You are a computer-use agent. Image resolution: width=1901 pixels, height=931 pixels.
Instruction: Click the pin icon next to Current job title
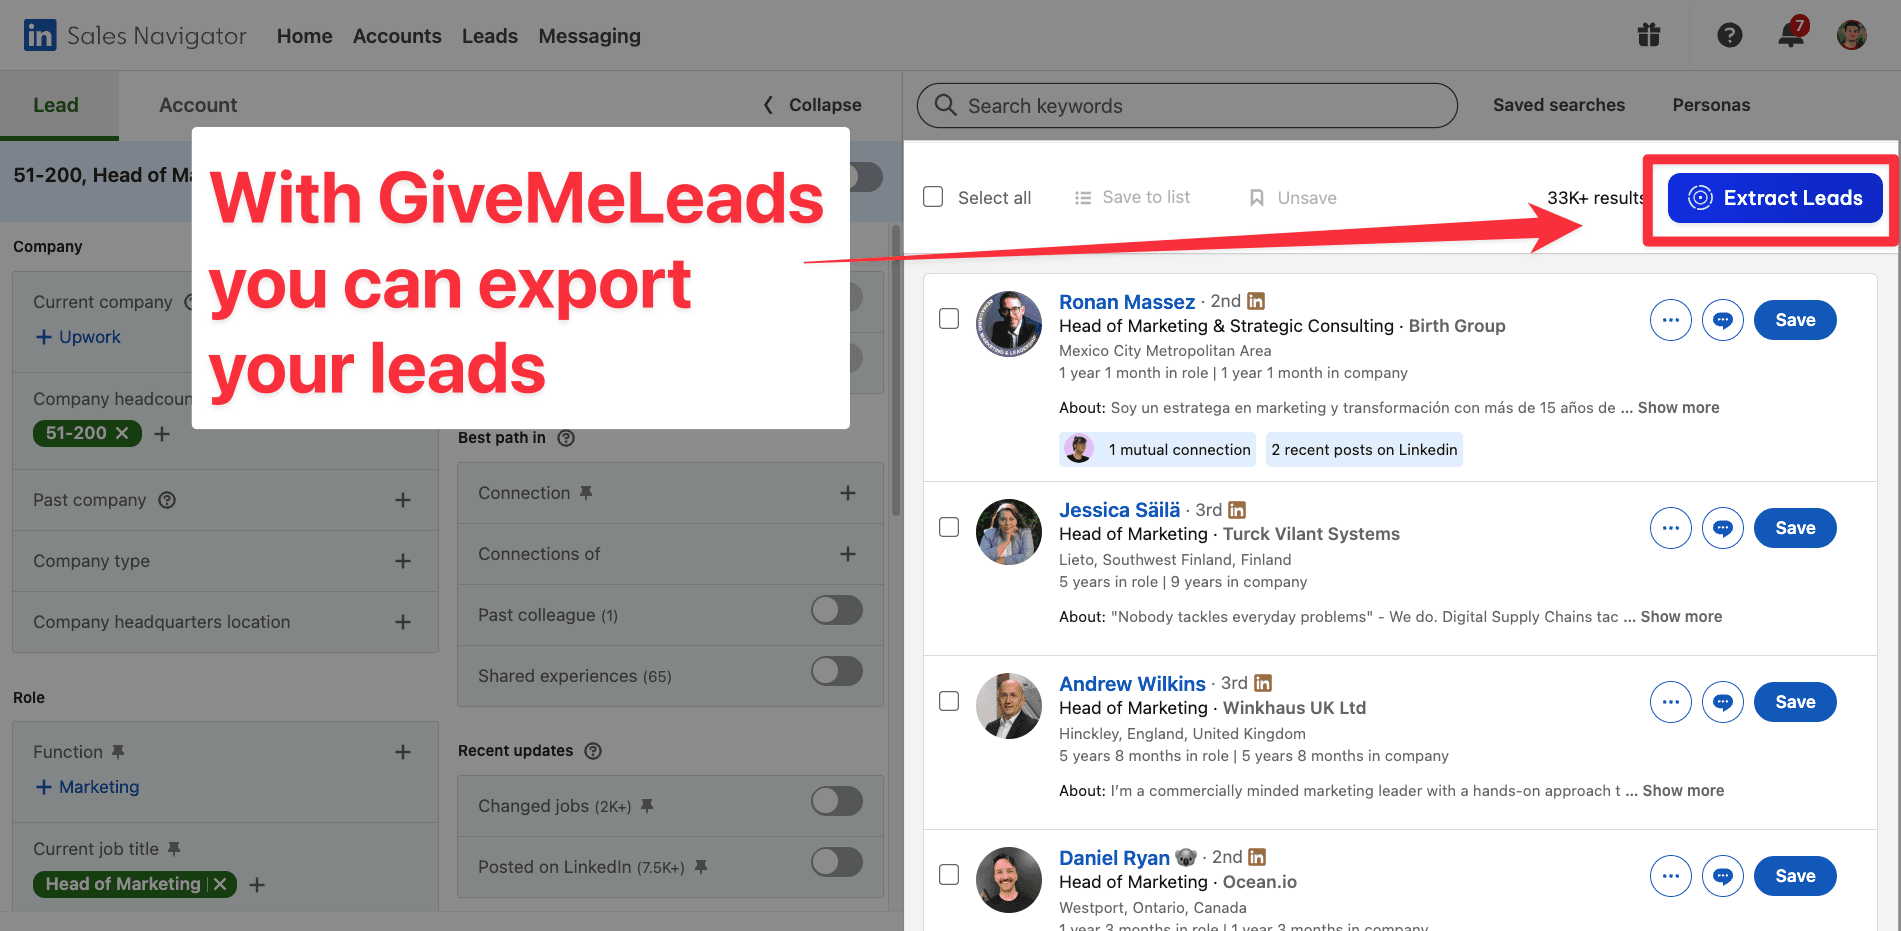point(175,848)
